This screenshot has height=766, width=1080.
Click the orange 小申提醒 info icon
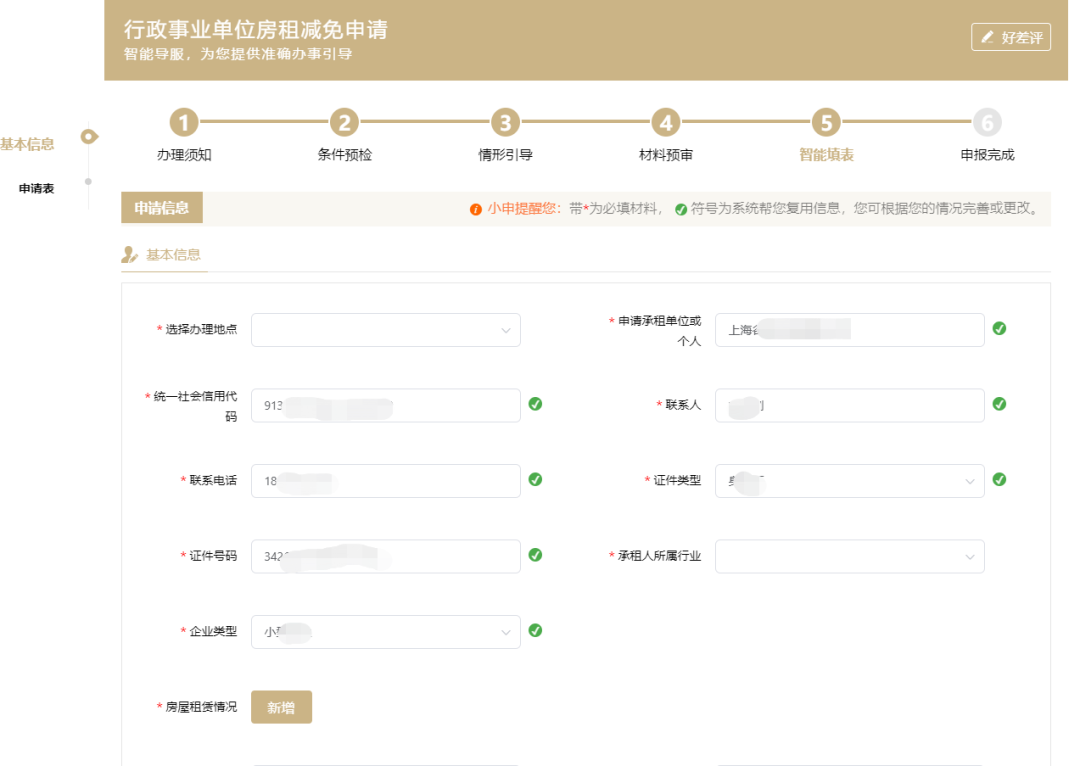tap(476, 210)
